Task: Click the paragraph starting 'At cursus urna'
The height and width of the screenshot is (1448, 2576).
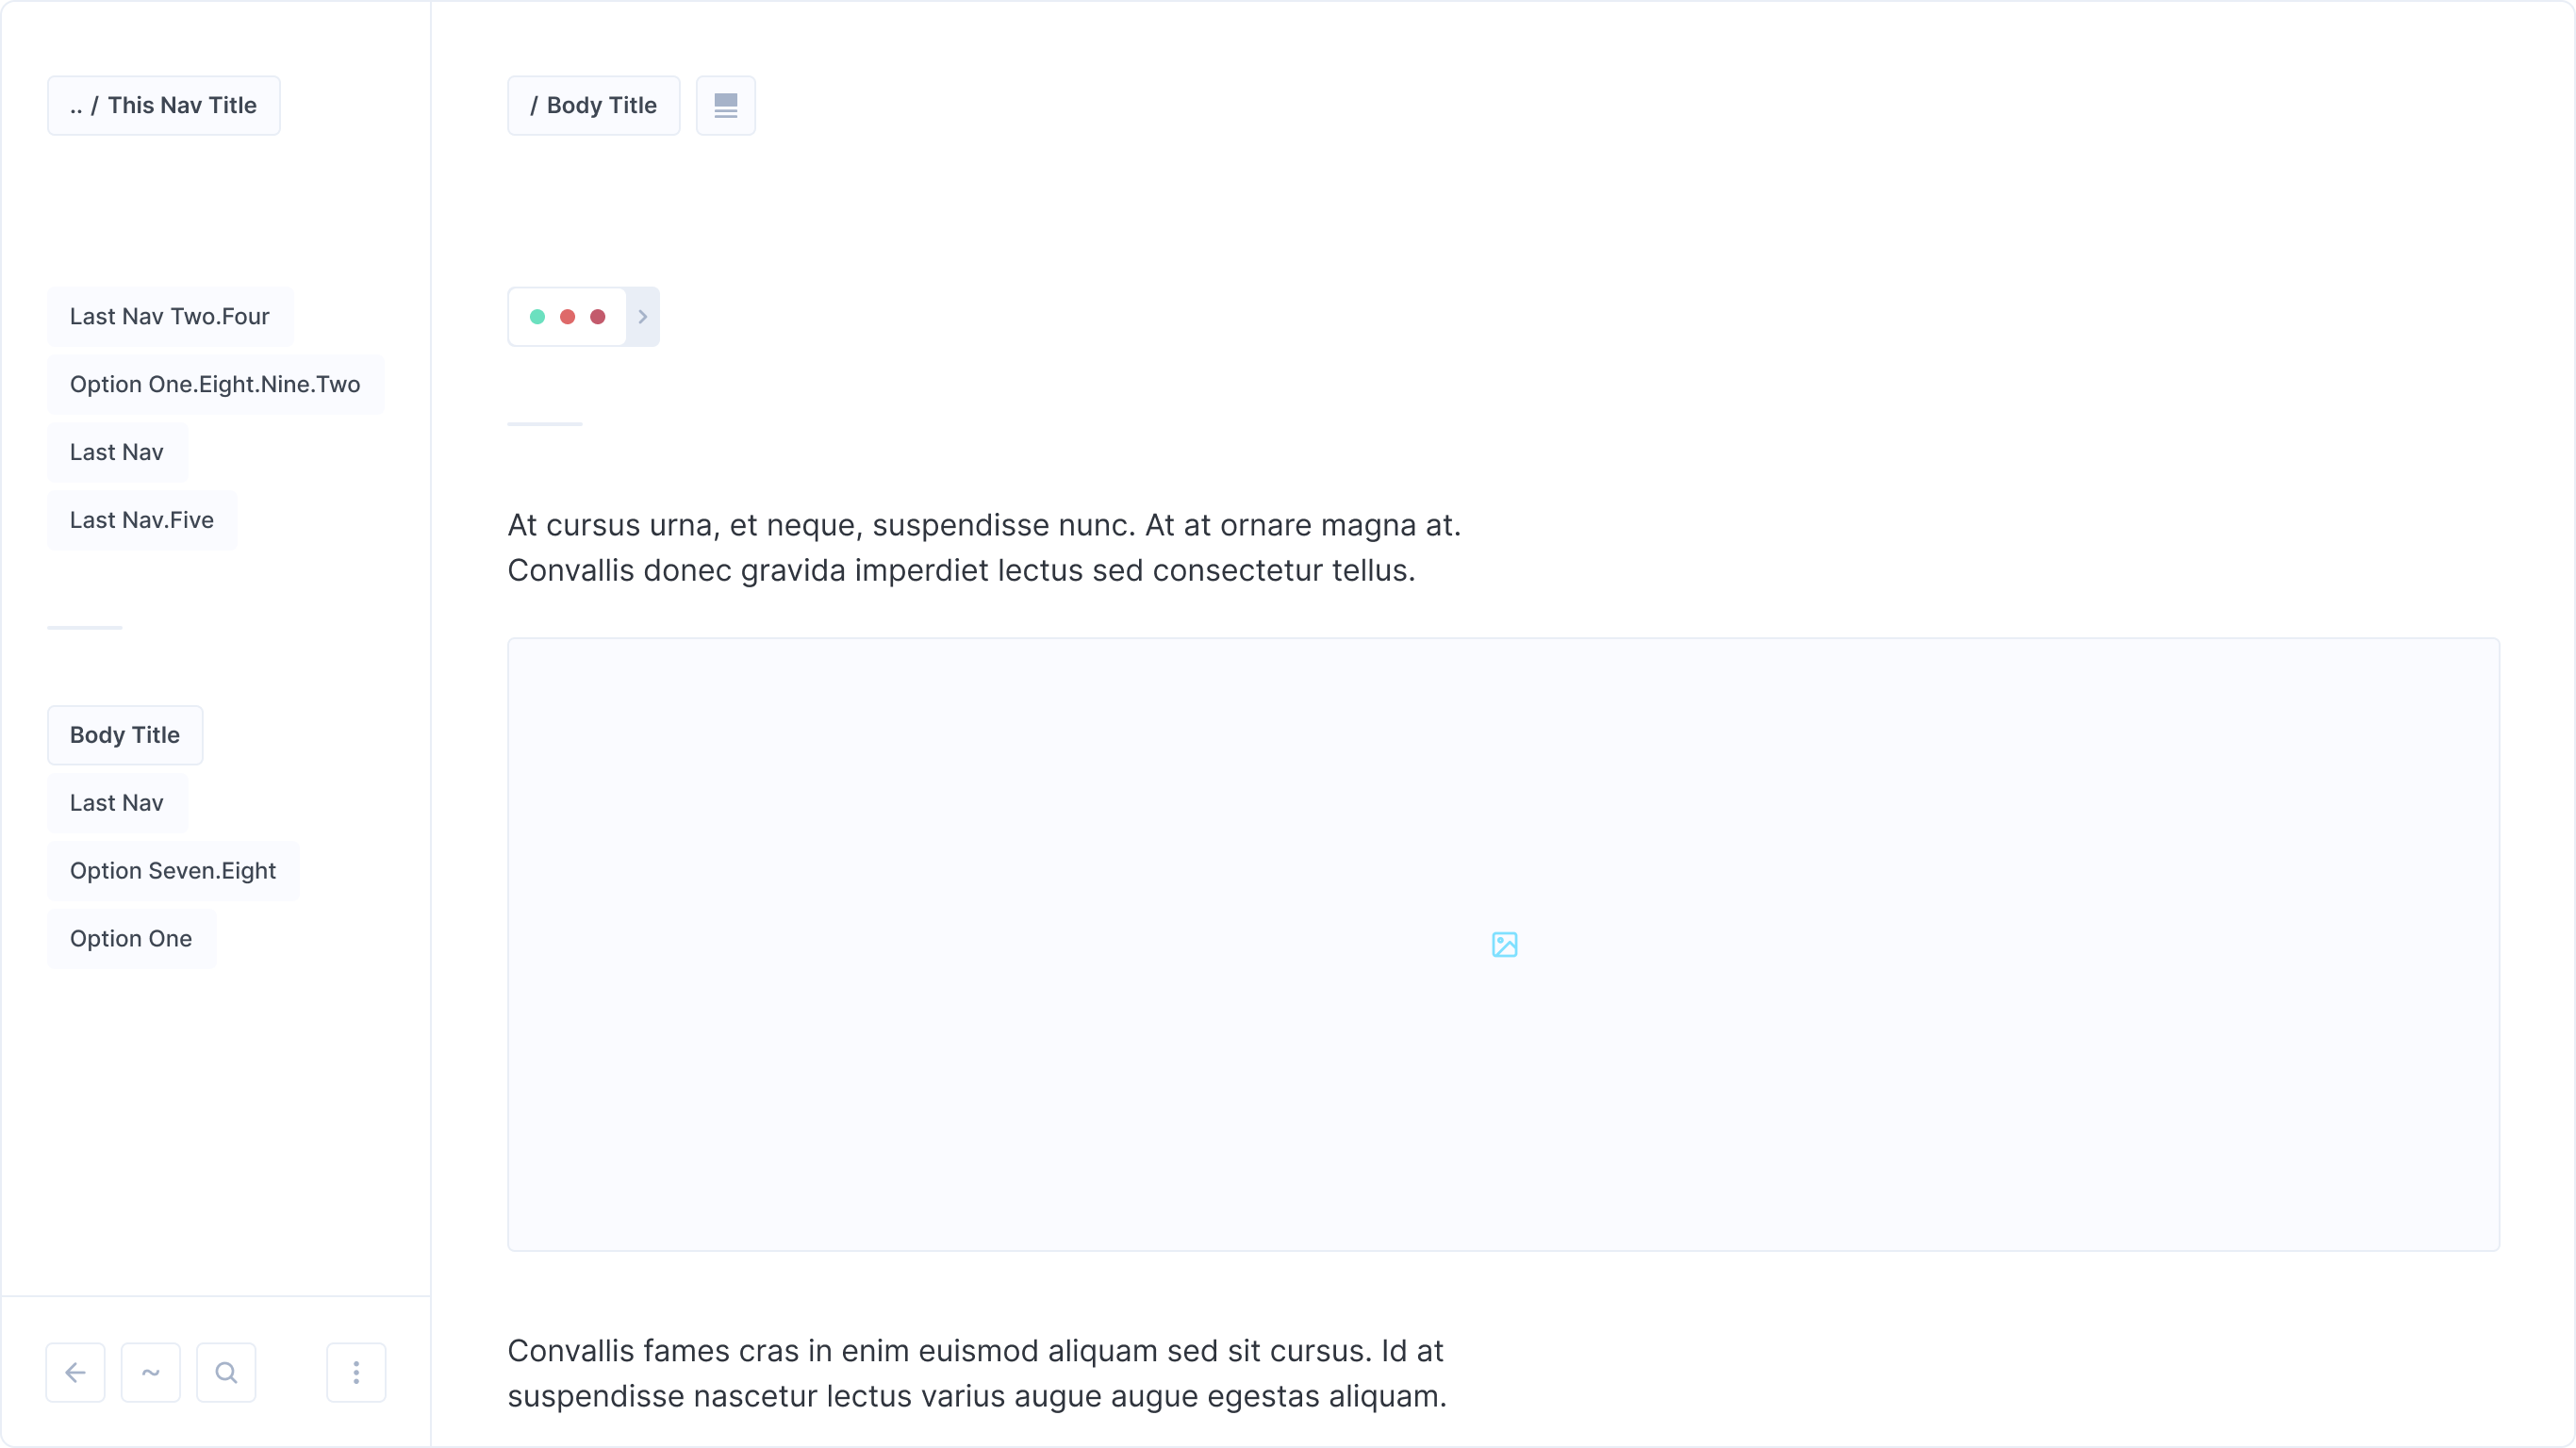Action: tap(985, 547)
